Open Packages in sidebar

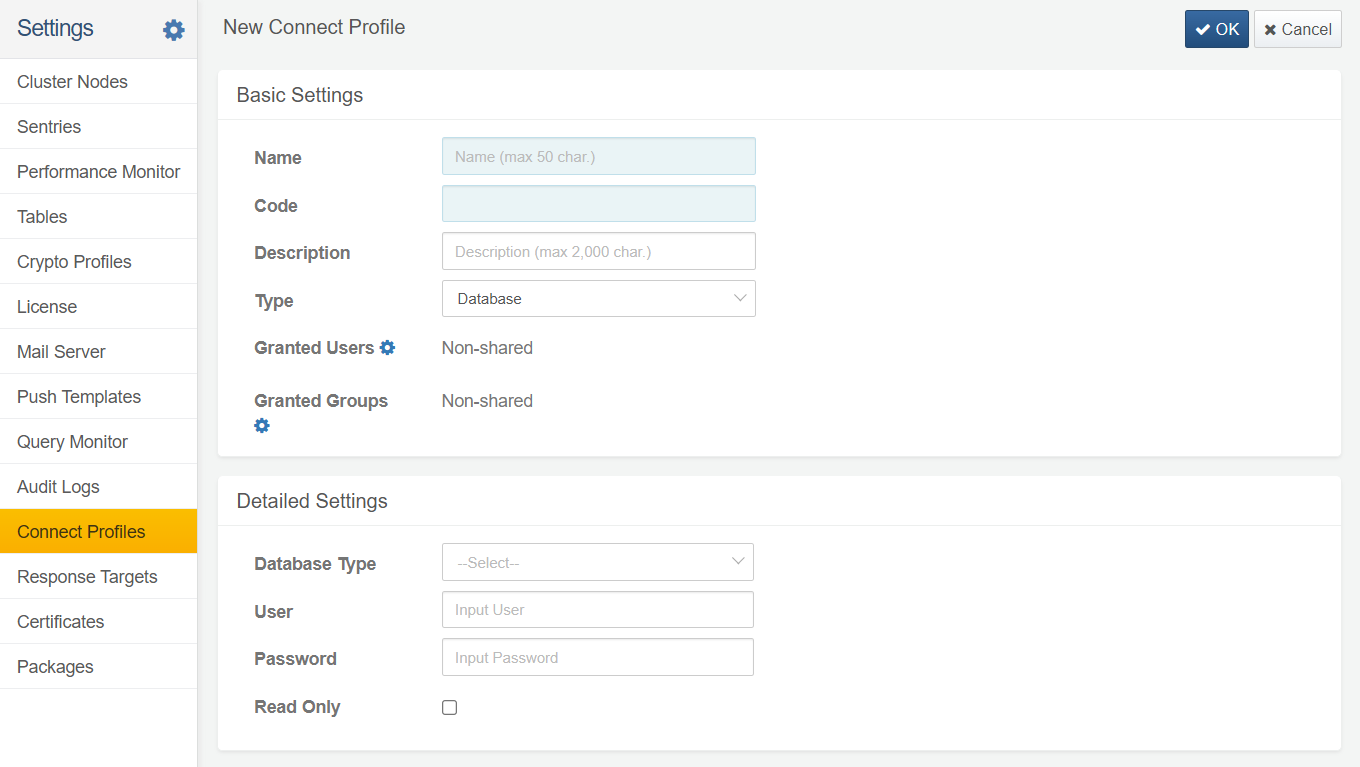click(99, 667)
